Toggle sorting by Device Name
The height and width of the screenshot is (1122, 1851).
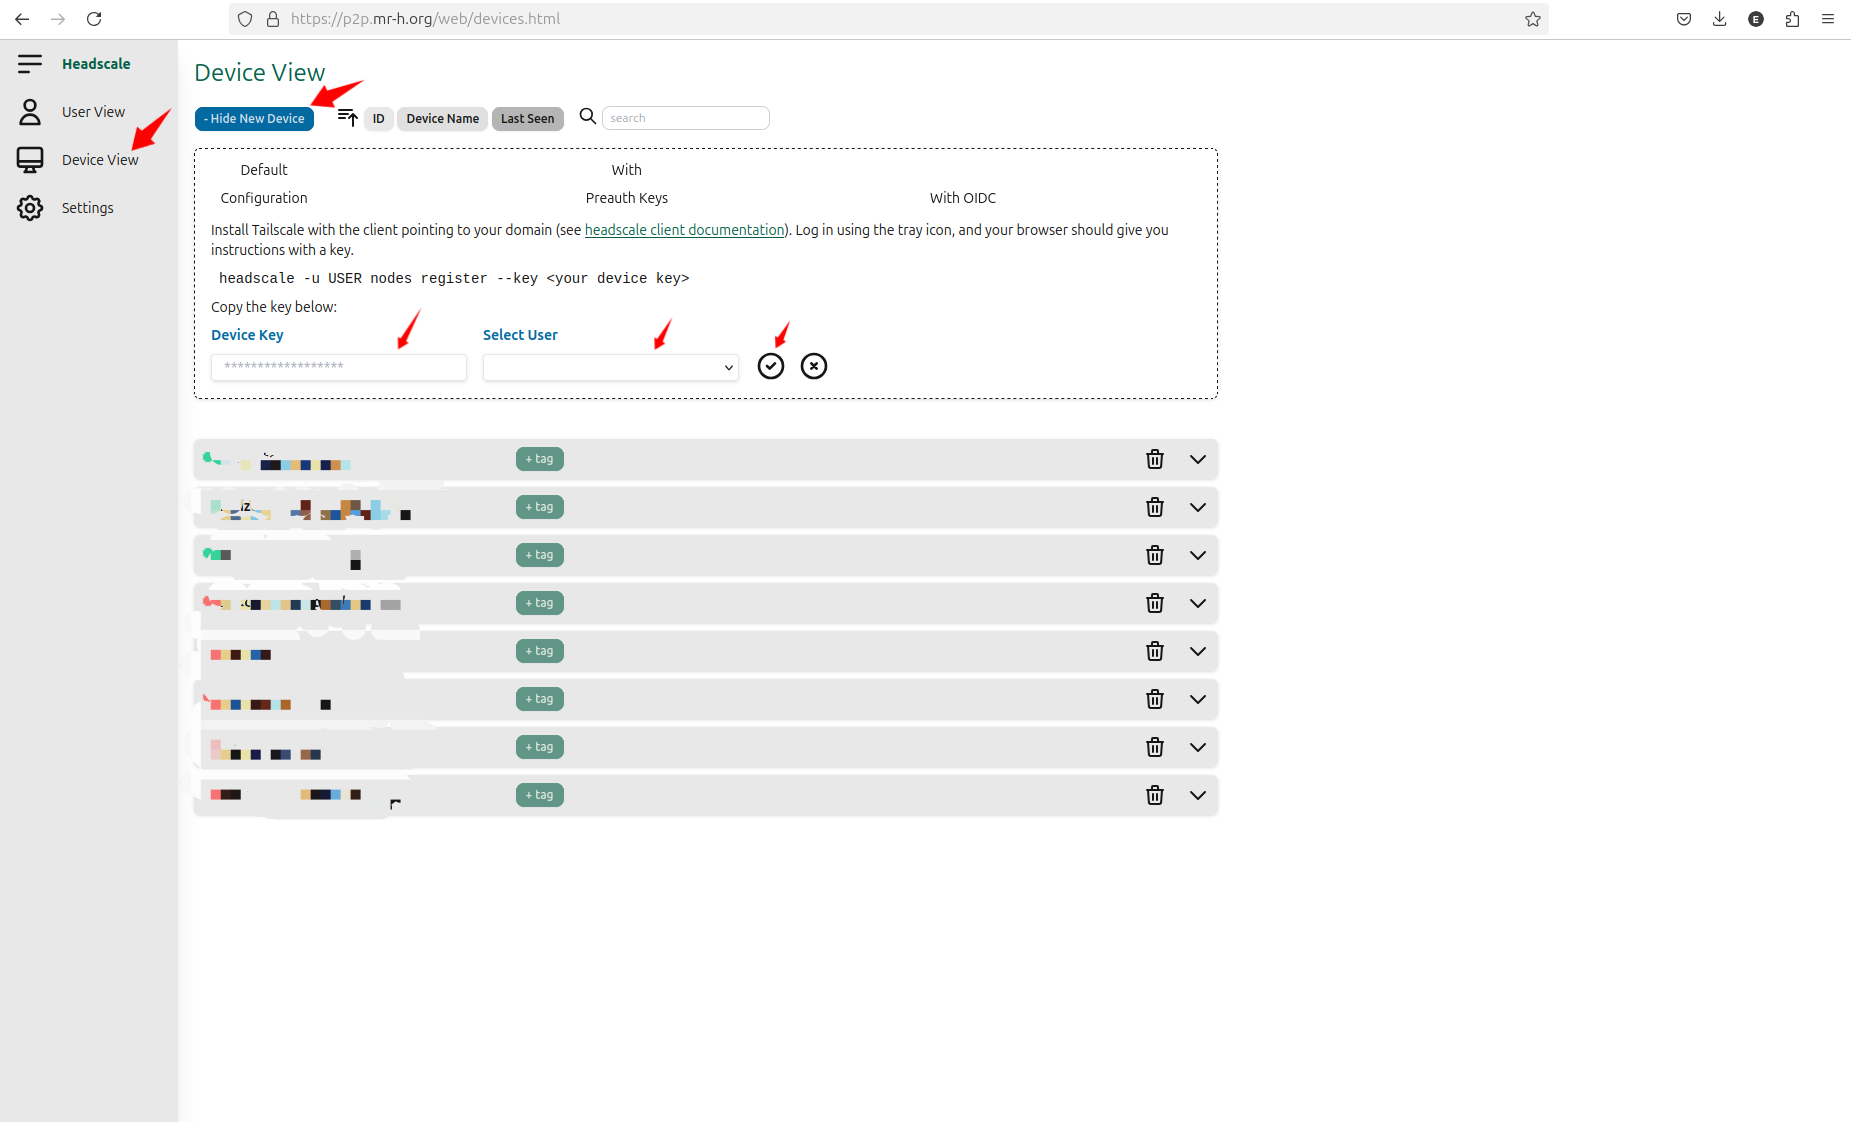(x=441, y=119)
